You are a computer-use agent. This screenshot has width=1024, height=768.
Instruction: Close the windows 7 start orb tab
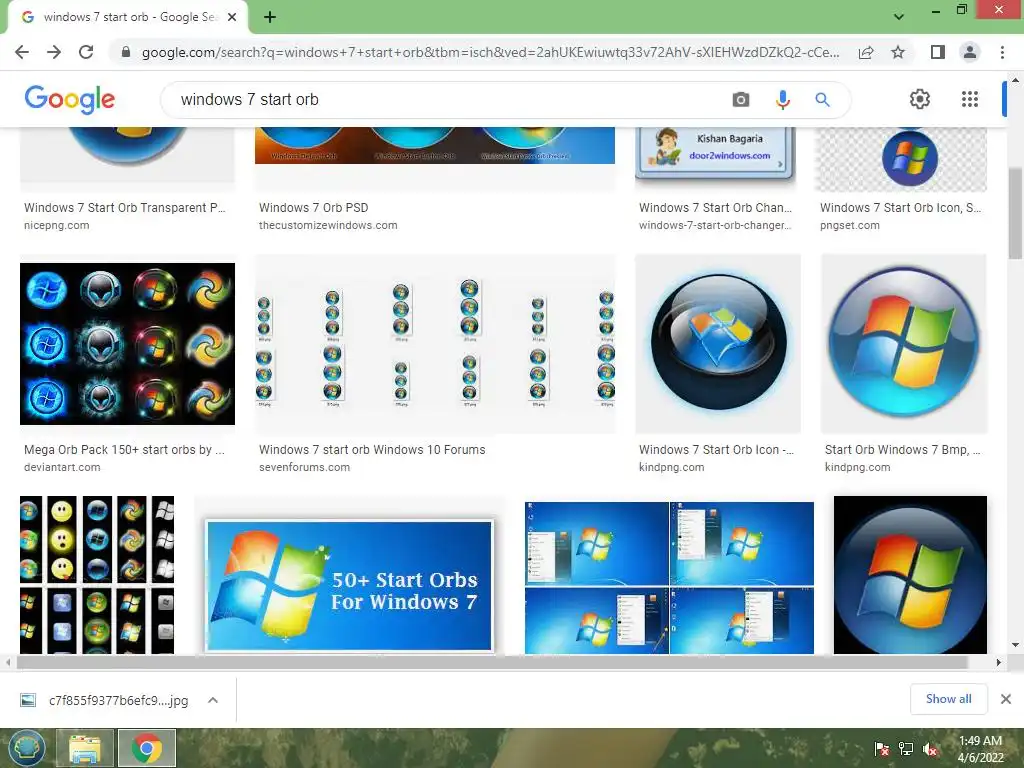click(232, 17)
